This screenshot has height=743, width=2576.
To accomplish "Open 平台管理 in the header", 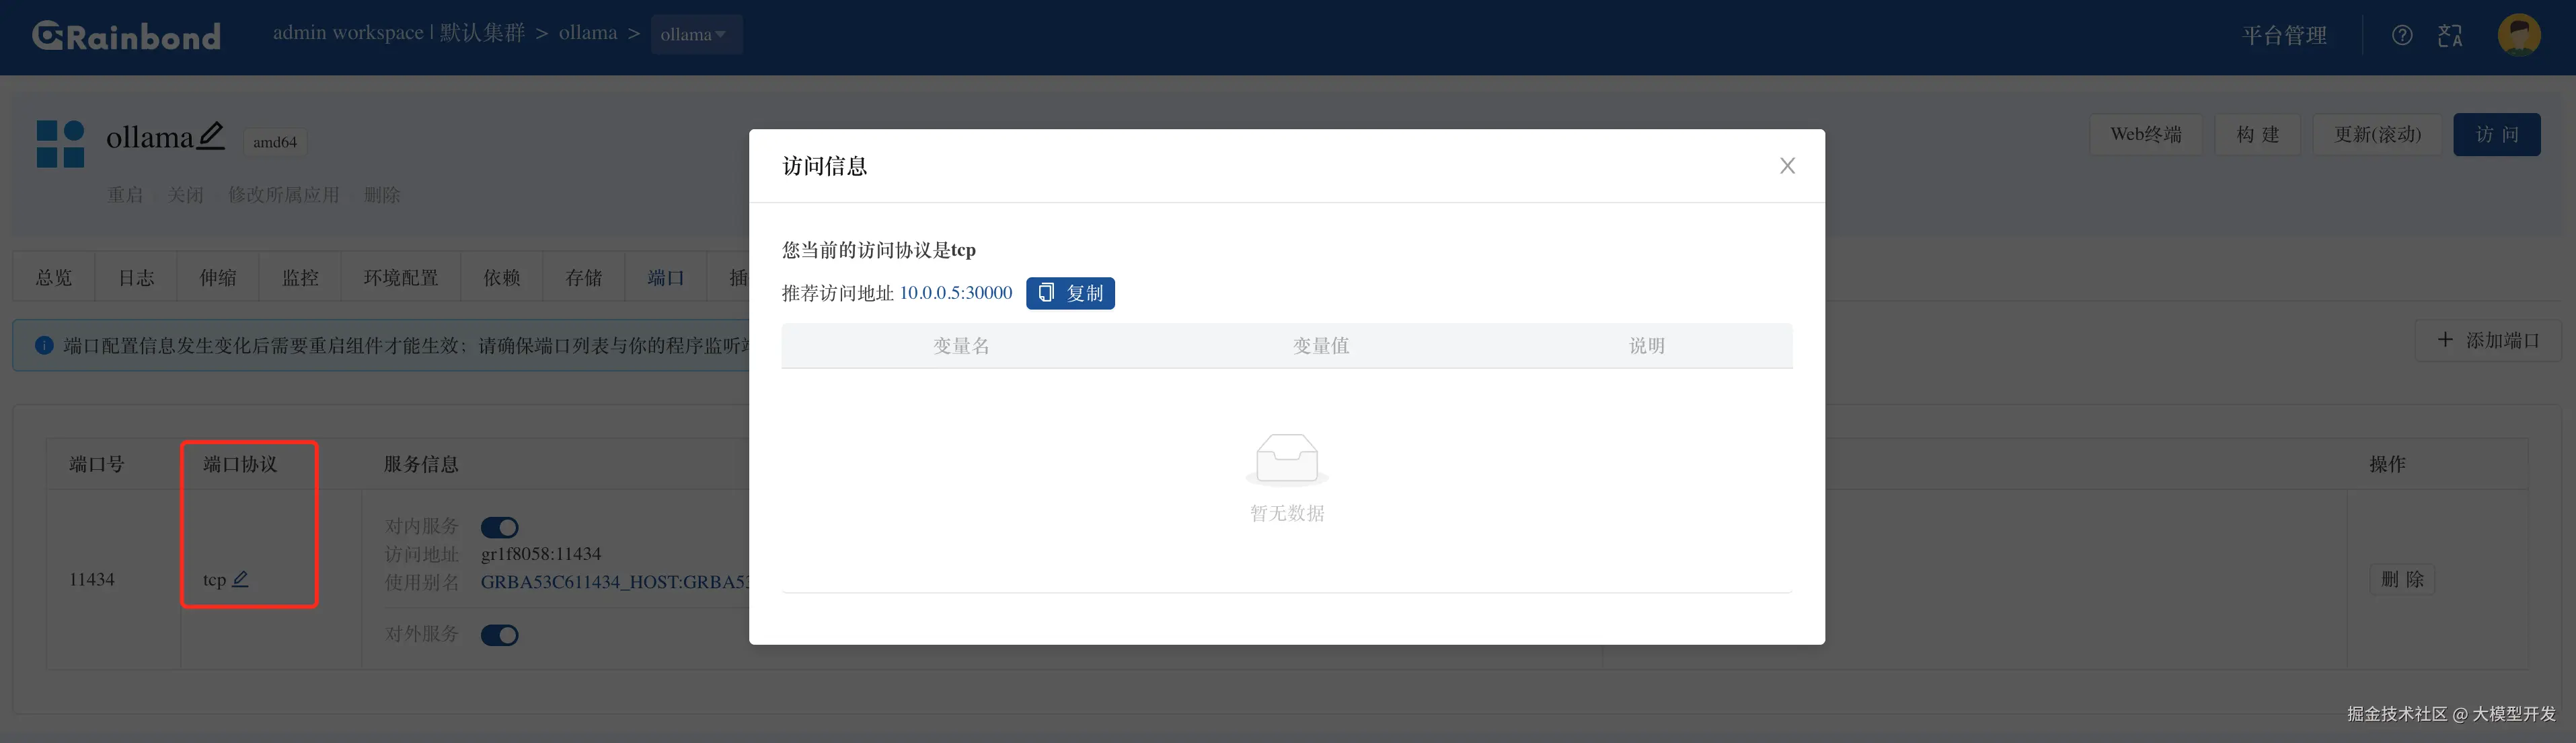I will tap(2284, 36).
